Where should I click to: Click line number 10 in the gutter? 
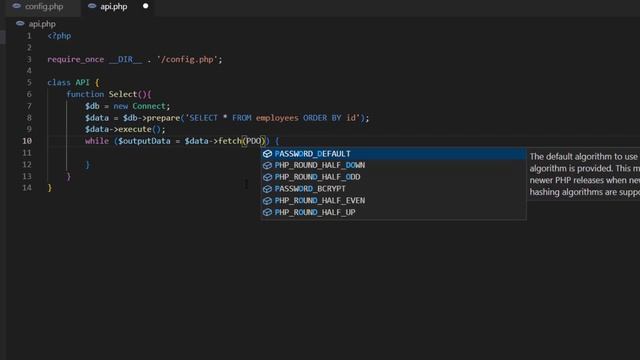pyautogui.click(x=27, y=141)
